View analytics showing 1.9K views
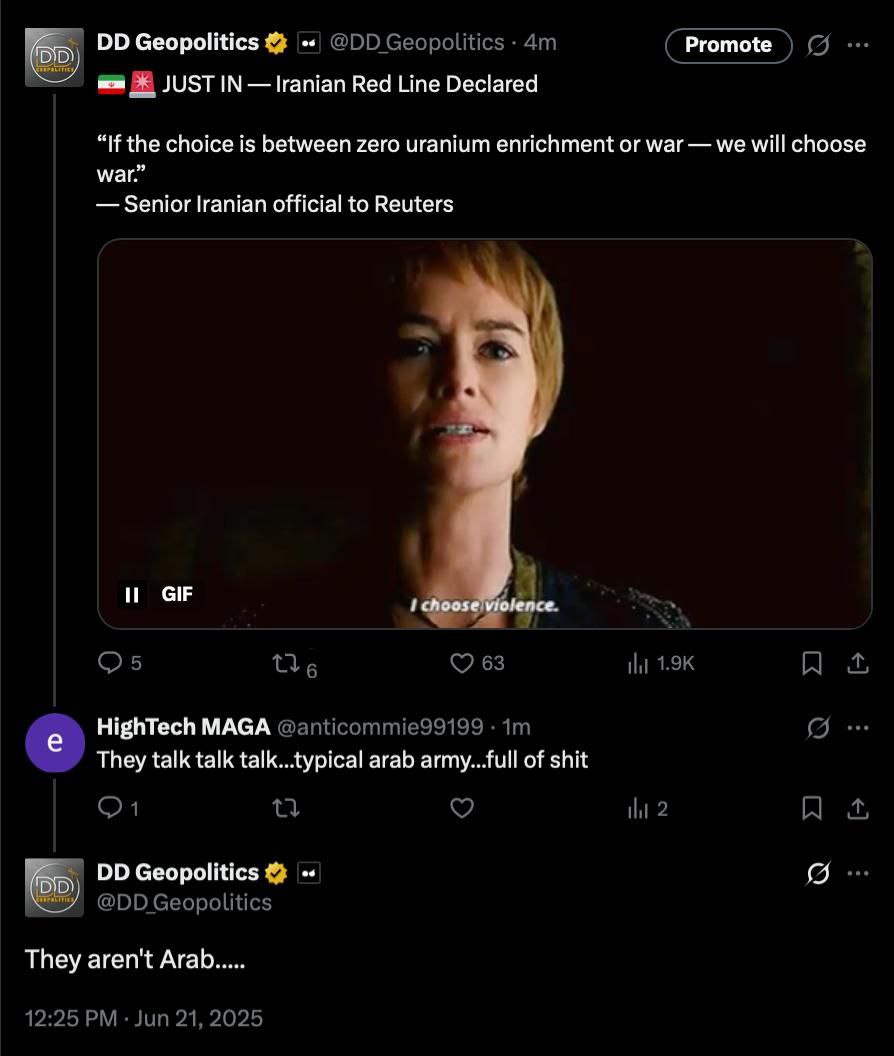This screenshot has width=894, height=1056. click(x=636, y=663)
